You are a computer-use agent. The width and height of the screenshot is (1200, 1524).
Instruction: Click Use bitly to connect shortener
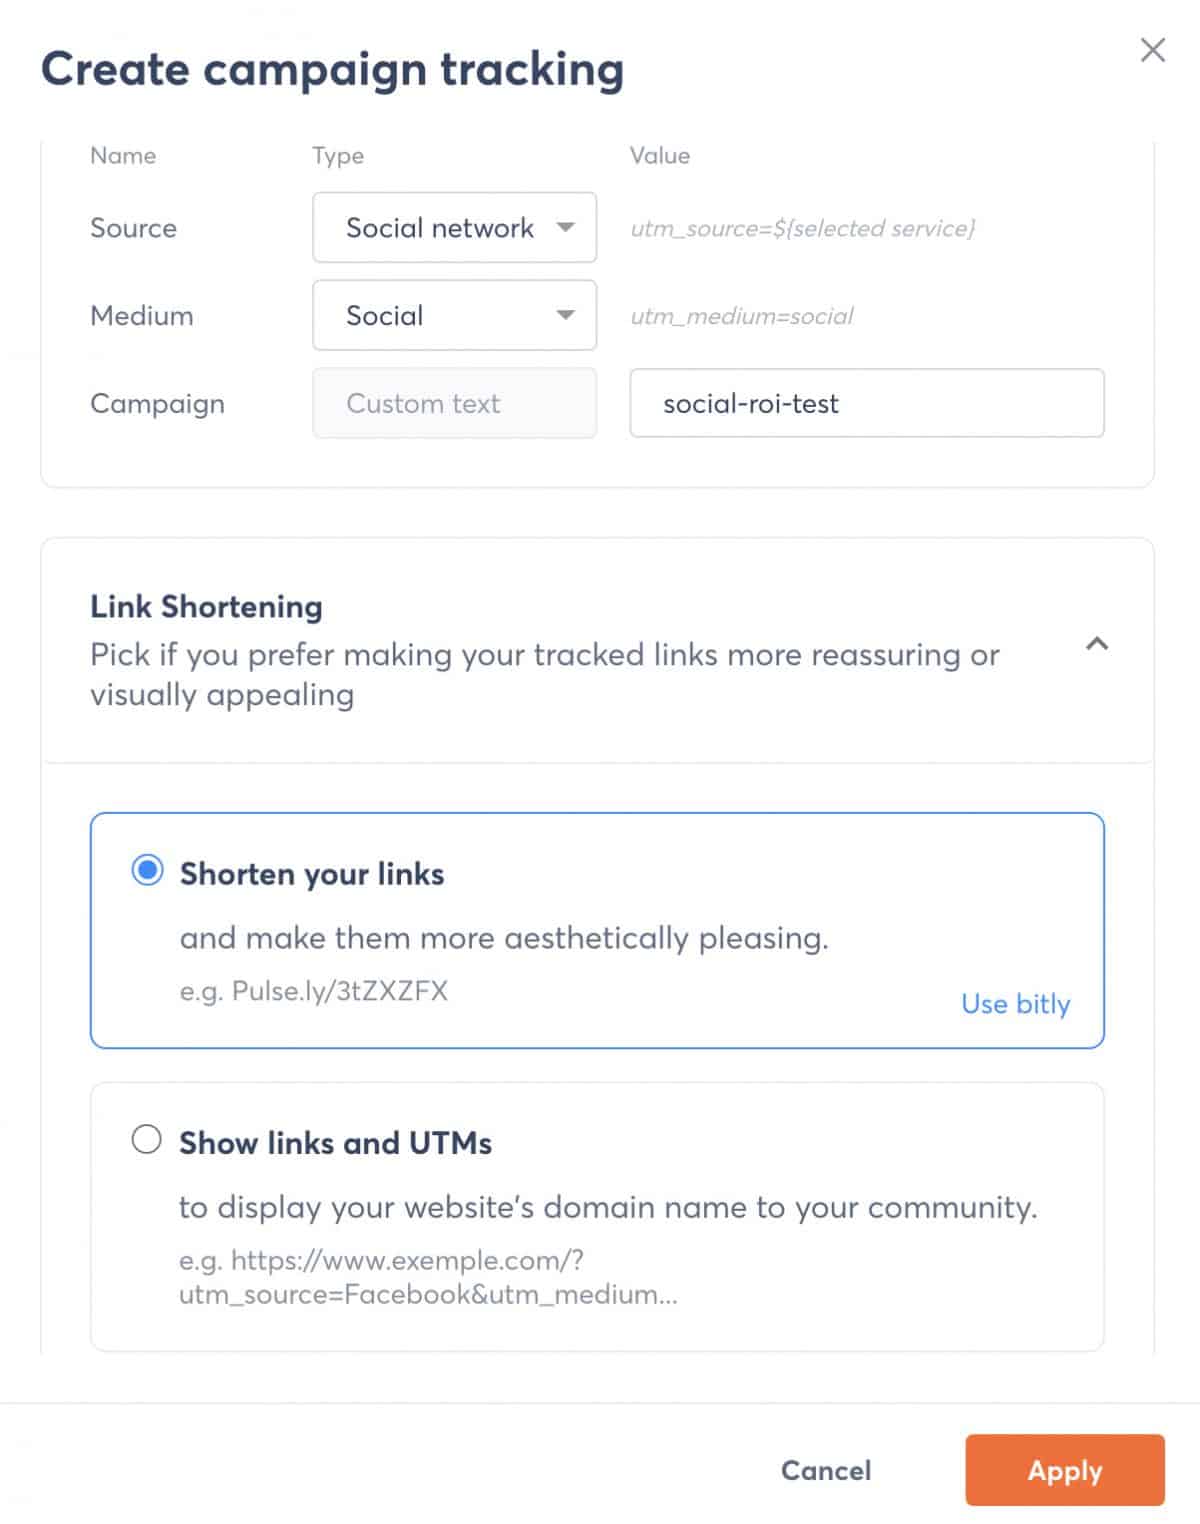[x=1015, y=1004]
